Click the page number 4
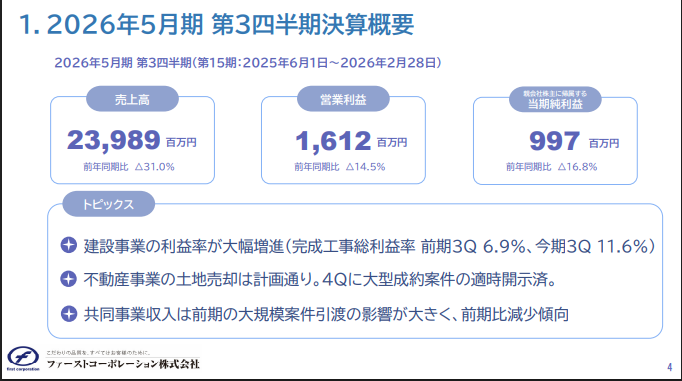This screenshot has width=682, height=381. pos(670,367)
